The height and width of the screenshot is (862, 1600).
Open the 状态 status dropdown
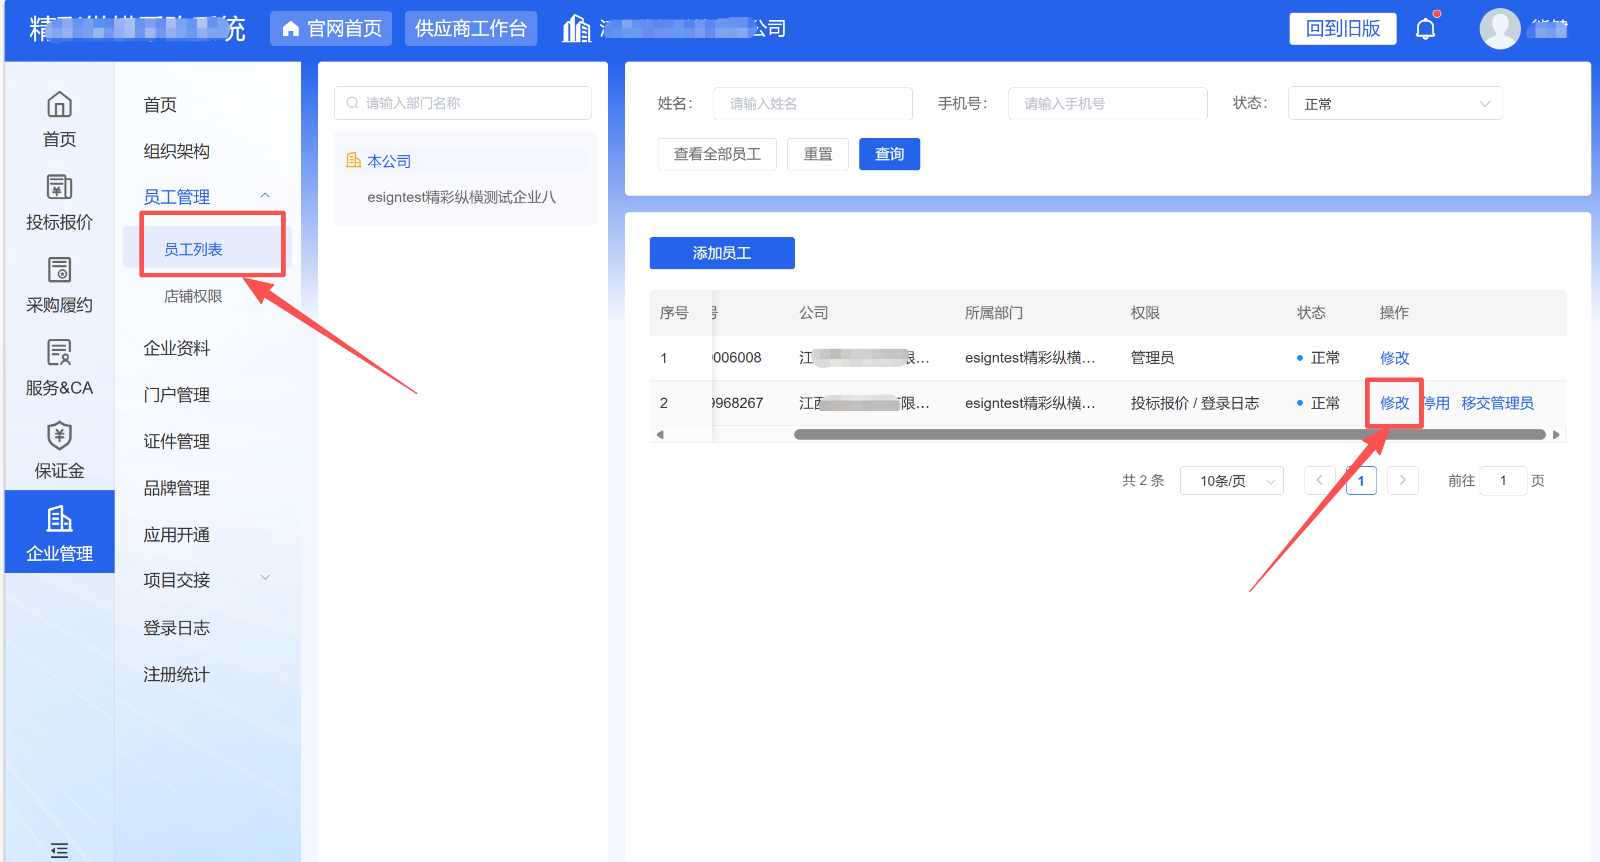pyautogui.click(x=1395, y=104)
